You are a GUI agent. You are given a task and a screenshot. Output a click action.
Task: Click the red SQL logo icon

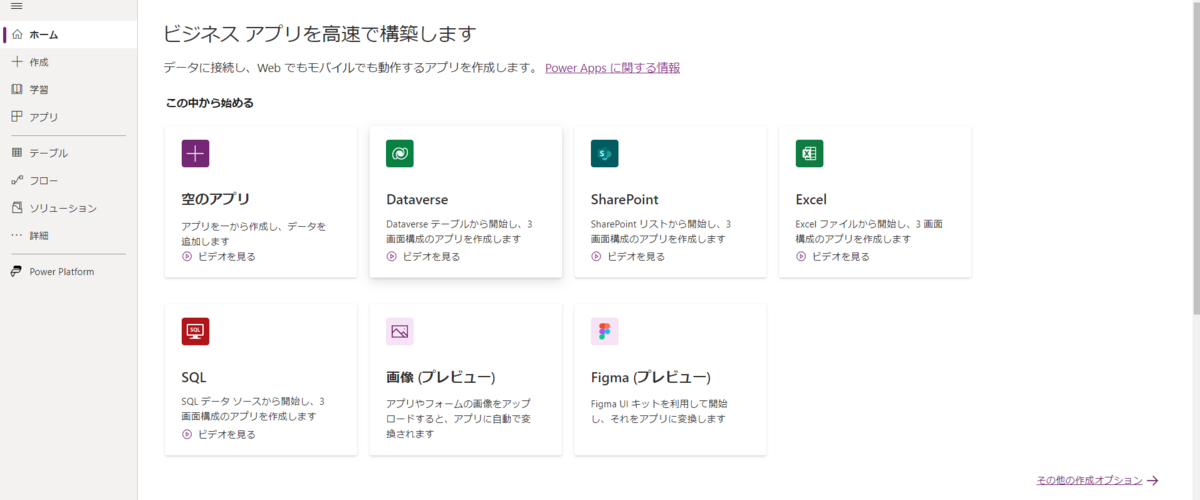pyautogui.click(x=195, y=331)
